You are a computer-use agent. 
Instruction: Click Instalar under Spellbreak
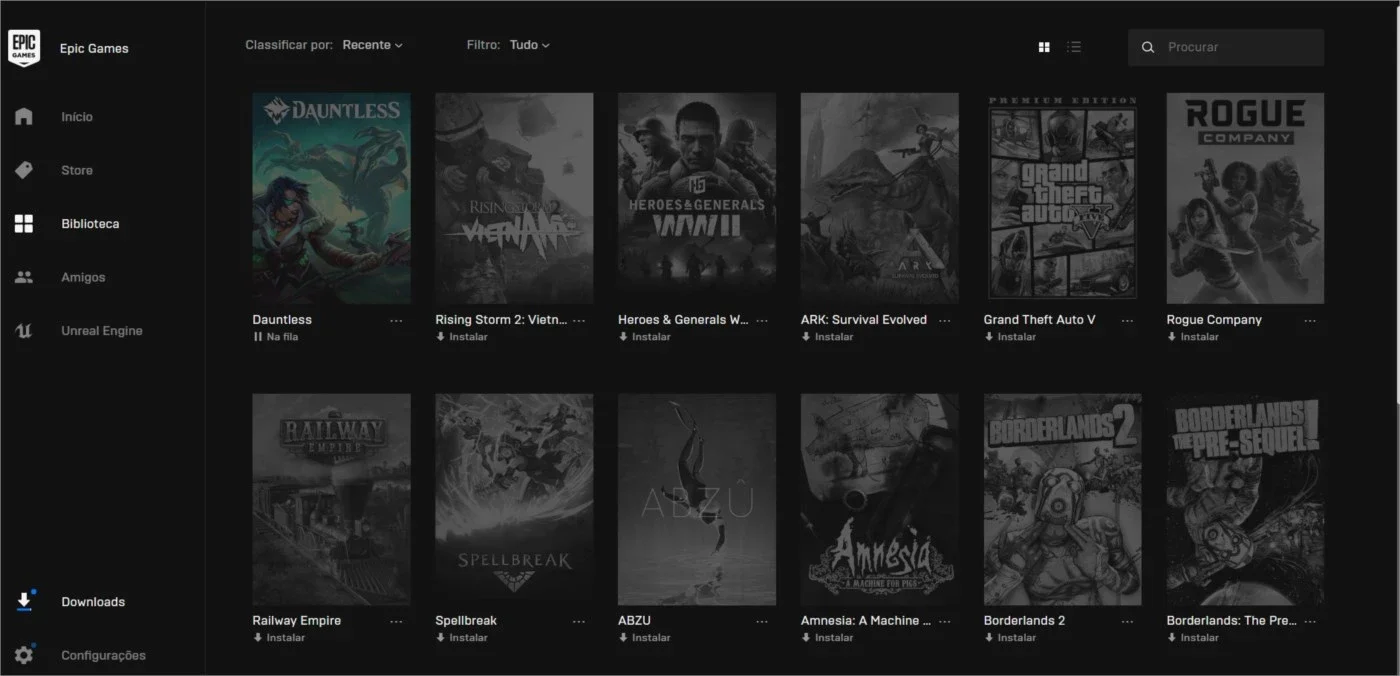462,638
